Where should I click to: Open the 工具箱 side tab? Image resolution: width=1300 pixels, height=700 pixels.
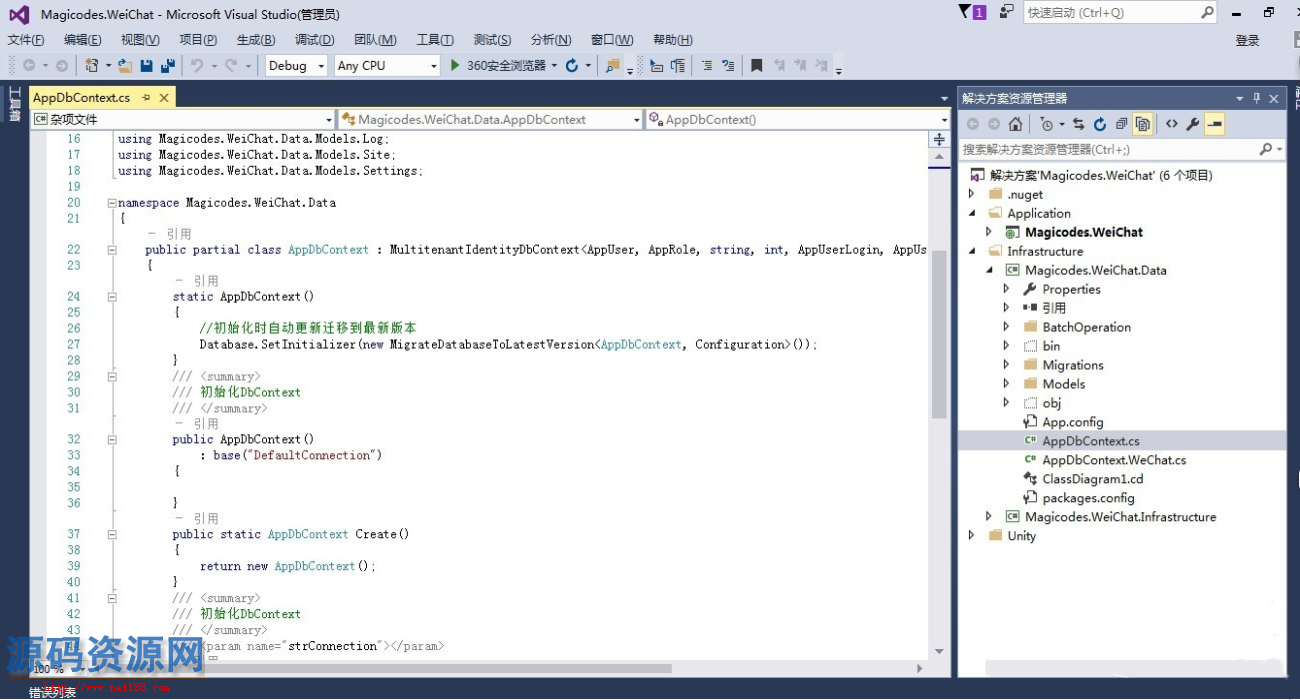15,104
